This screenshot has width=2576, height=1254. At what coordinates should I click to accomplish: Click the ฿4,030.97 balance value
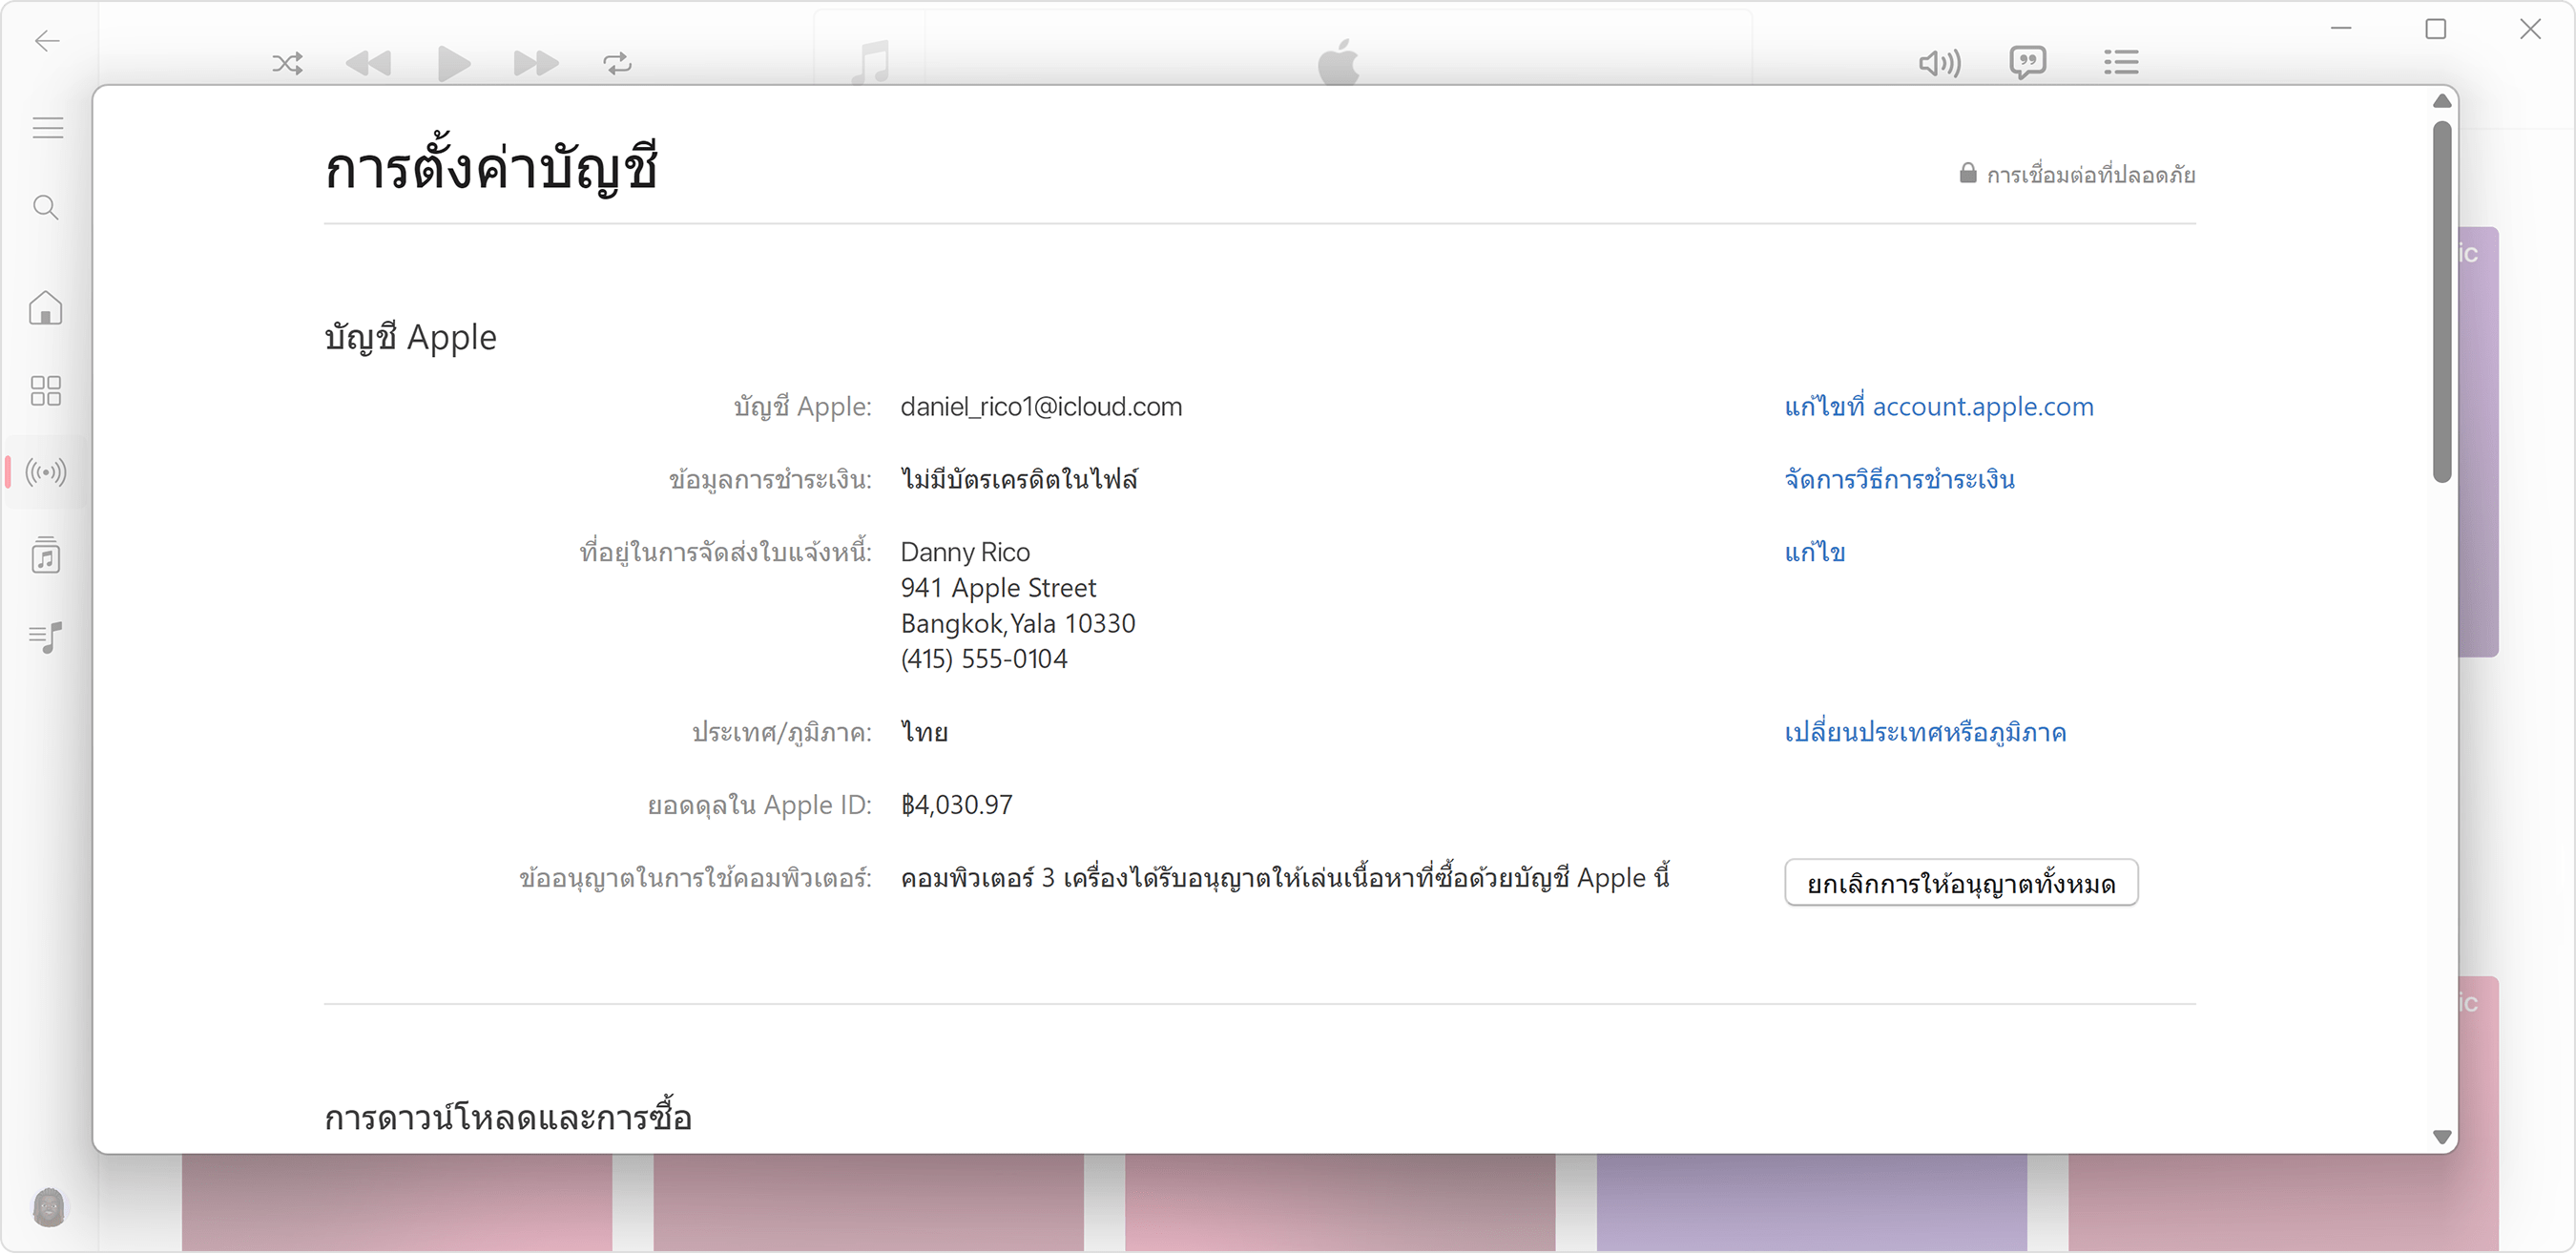pyautogui.click(x=956, y=805)
